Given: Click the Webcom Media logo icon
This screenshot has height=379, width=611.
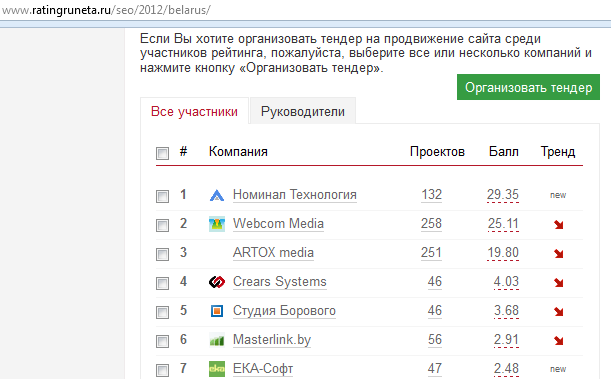Looking at the screenshot, I should (217, 224).
